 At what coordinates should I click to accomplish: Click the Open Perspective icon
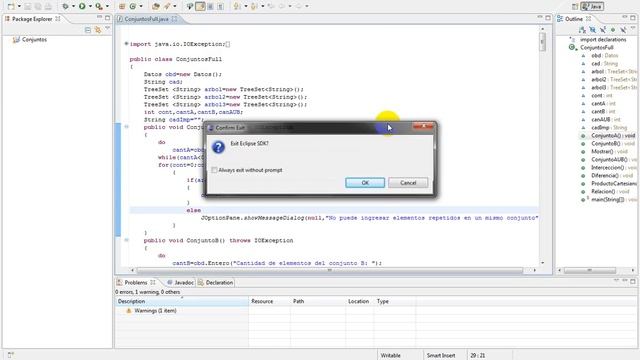(x=575, y=6)
